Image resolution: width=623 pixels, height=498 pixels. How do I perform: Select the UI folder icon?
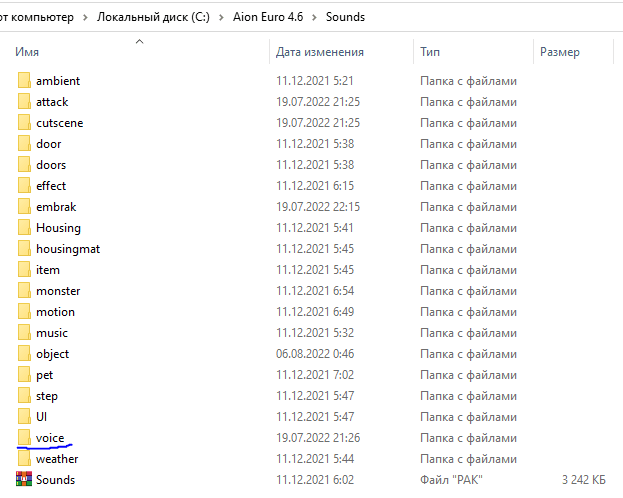(25, 417)
